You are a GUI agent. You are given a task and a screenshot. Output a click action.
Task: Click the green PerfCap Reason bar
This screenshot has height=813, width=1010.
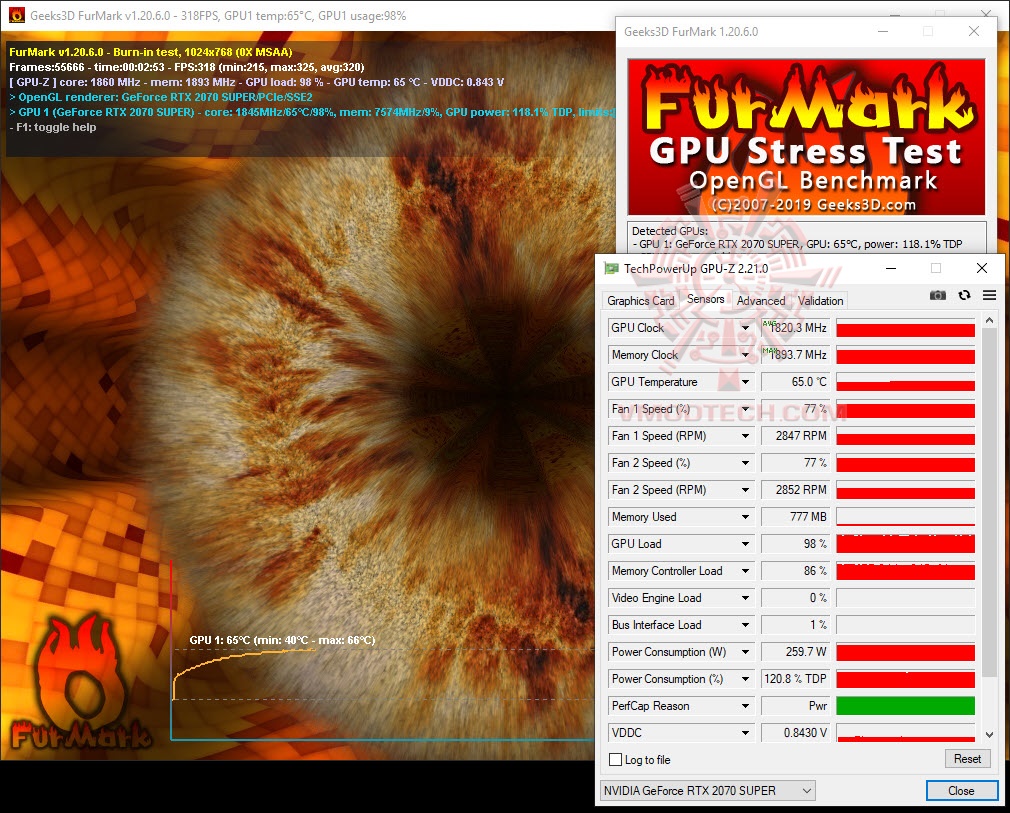coord(905,706)
